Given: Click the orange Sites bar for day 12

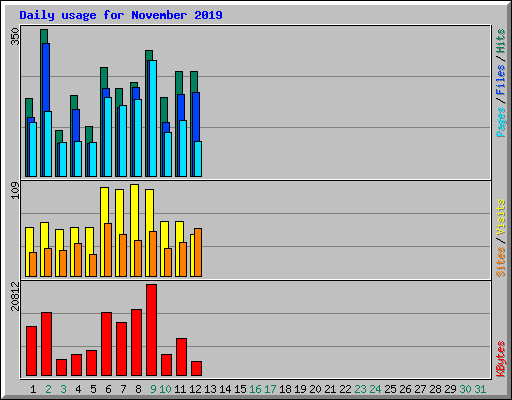Looking at the screenshot, I should (x=198, y=252).
